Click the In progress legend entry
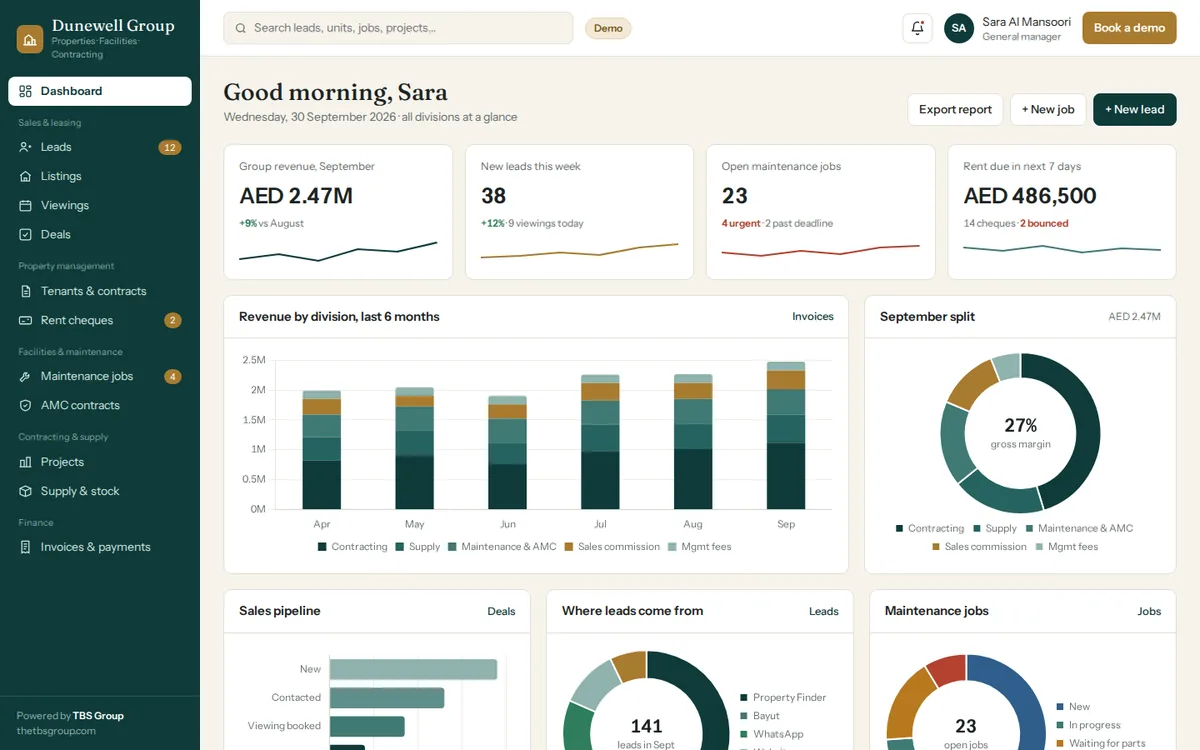The width and height of the screenshot is (1200, 750). coord(1088,725)
